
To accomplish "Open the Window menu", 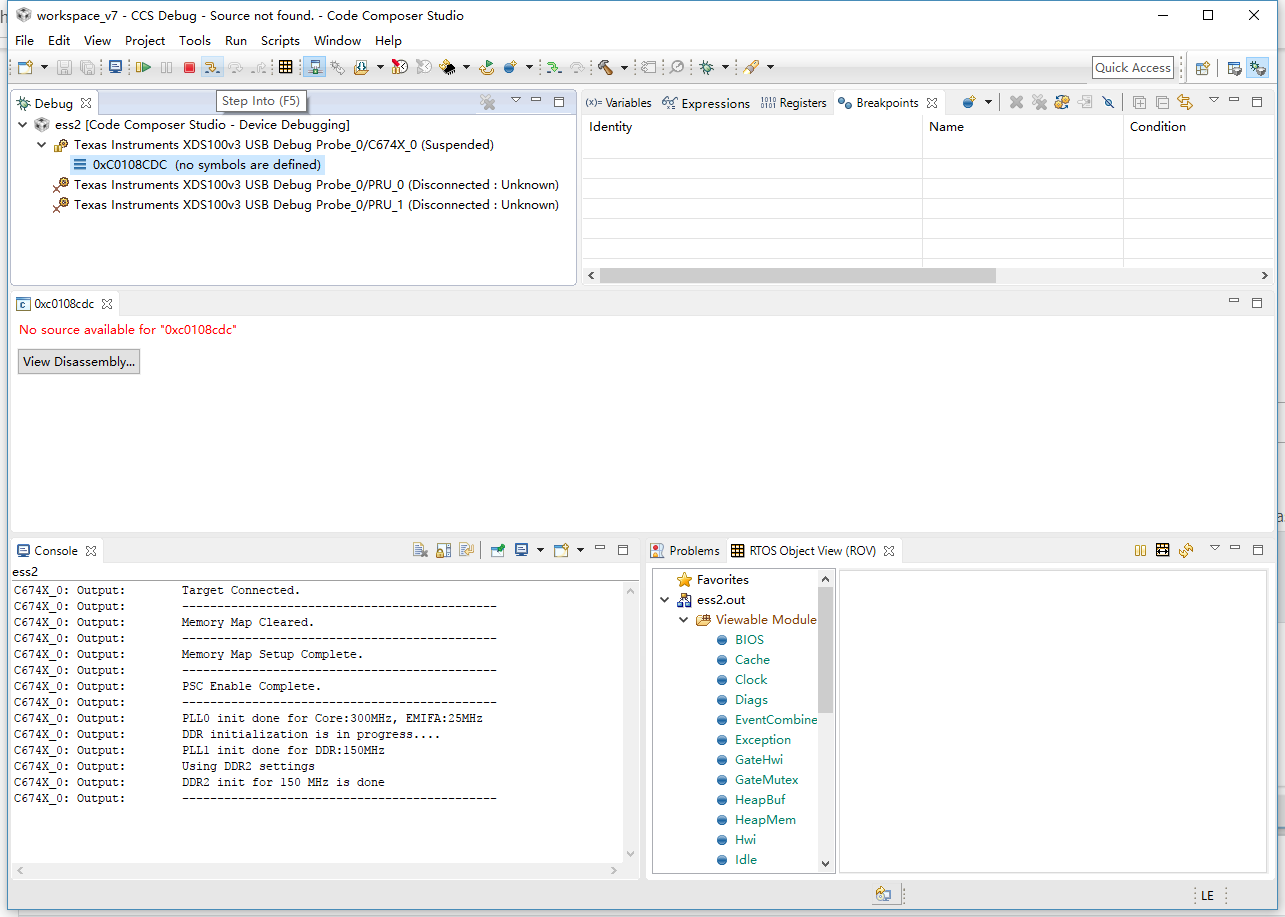I will [337, 41].
